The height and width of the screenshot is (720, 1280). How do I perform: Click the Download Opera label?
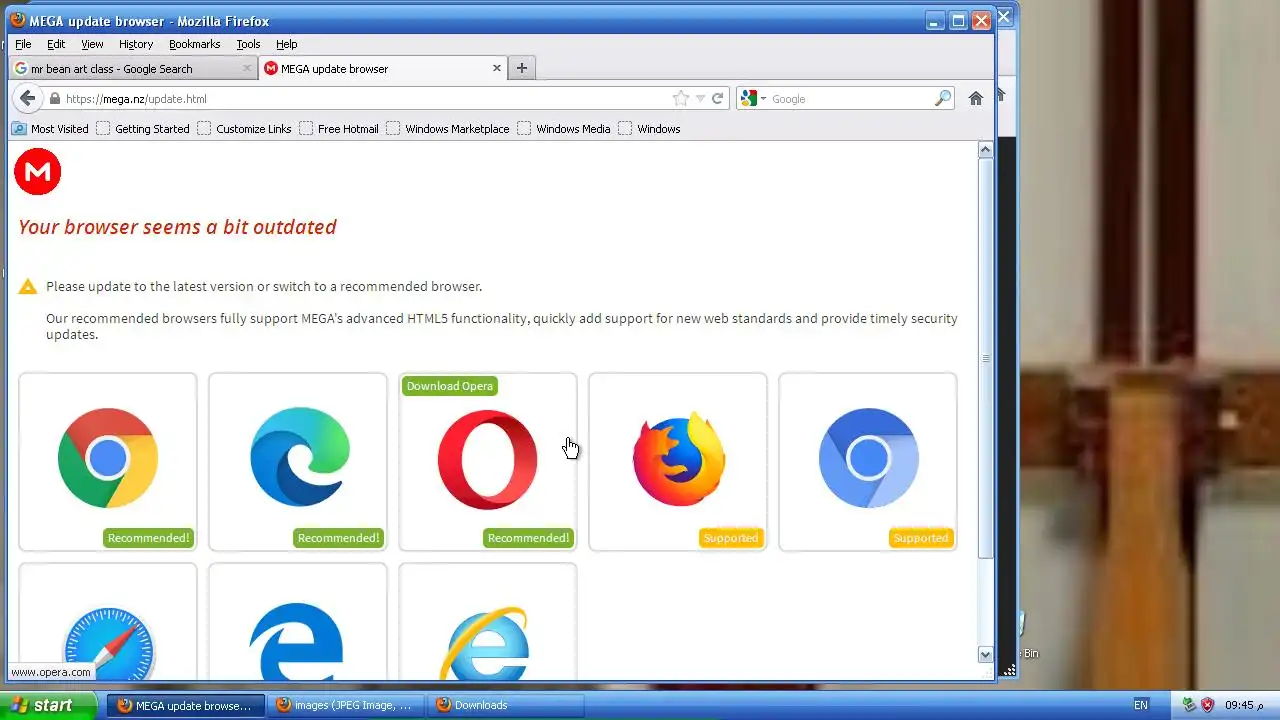pos(450,386)
